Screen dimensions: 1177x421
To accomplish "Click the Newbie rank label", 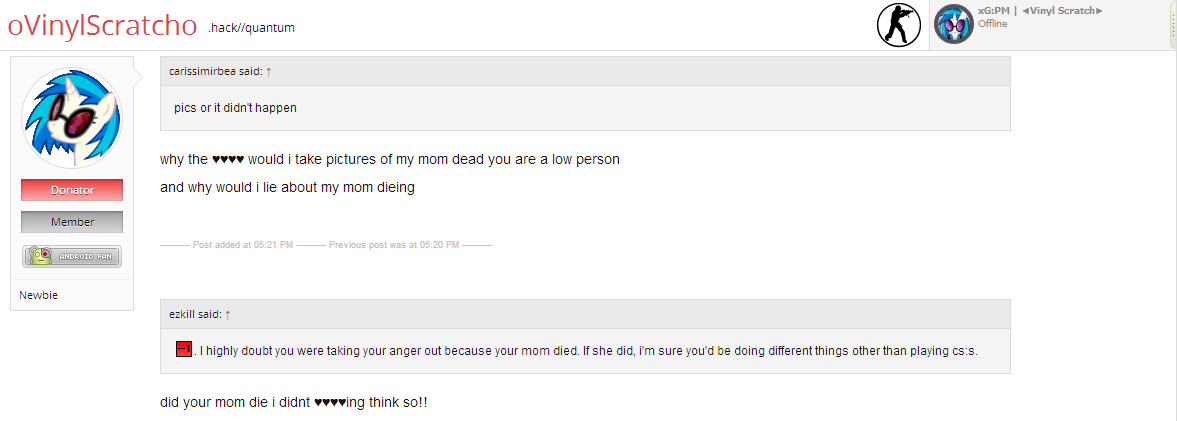I will (x=39, y=295).
